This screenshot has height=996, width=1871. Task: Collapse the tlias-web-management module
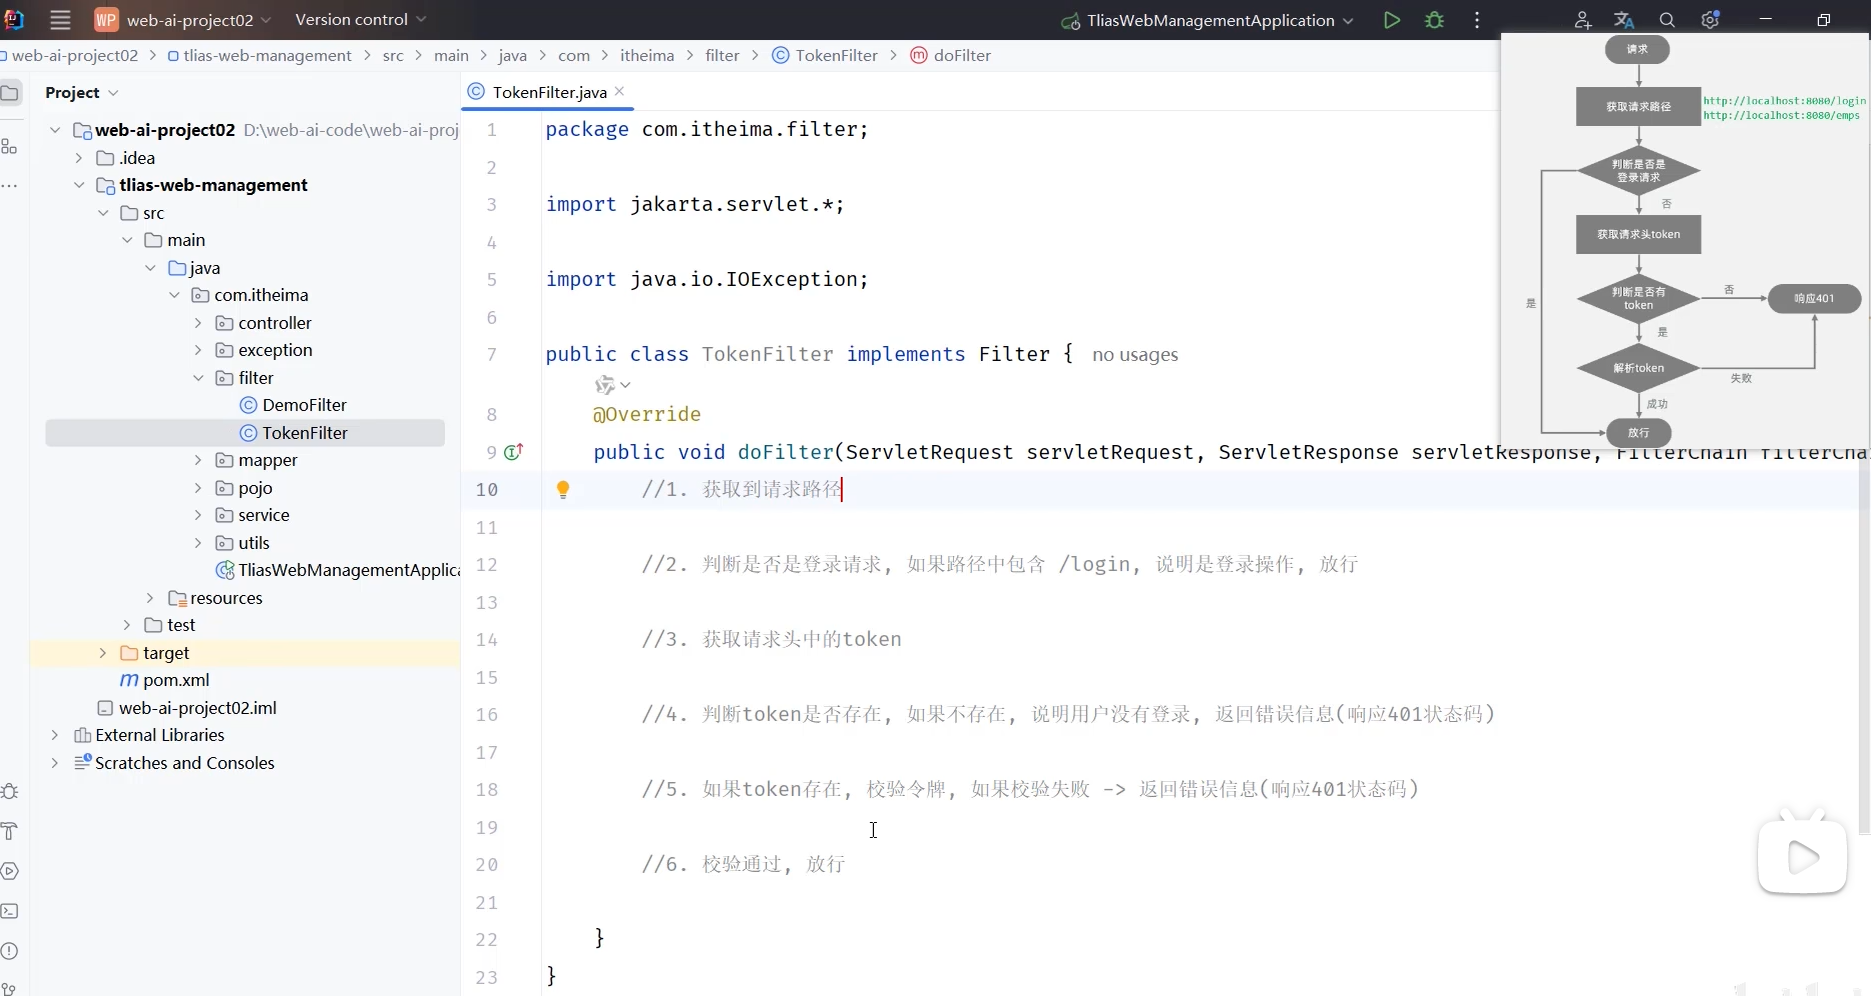(79, 185)
